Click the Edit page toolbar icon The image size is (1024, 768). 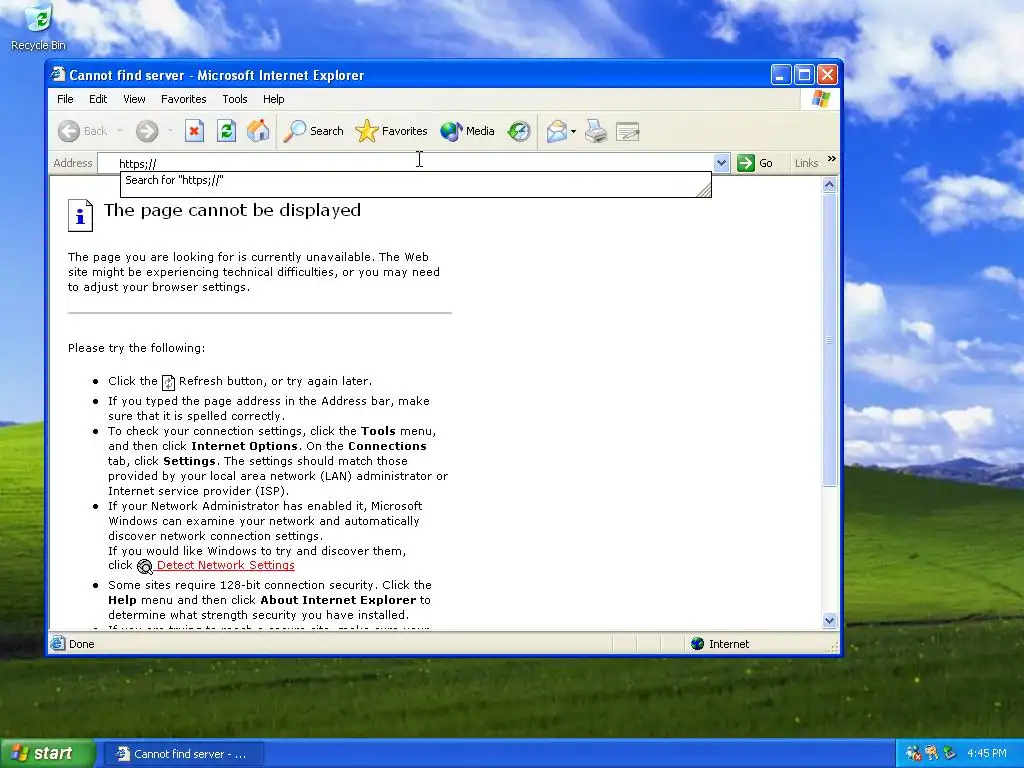(x=628, y=131)
